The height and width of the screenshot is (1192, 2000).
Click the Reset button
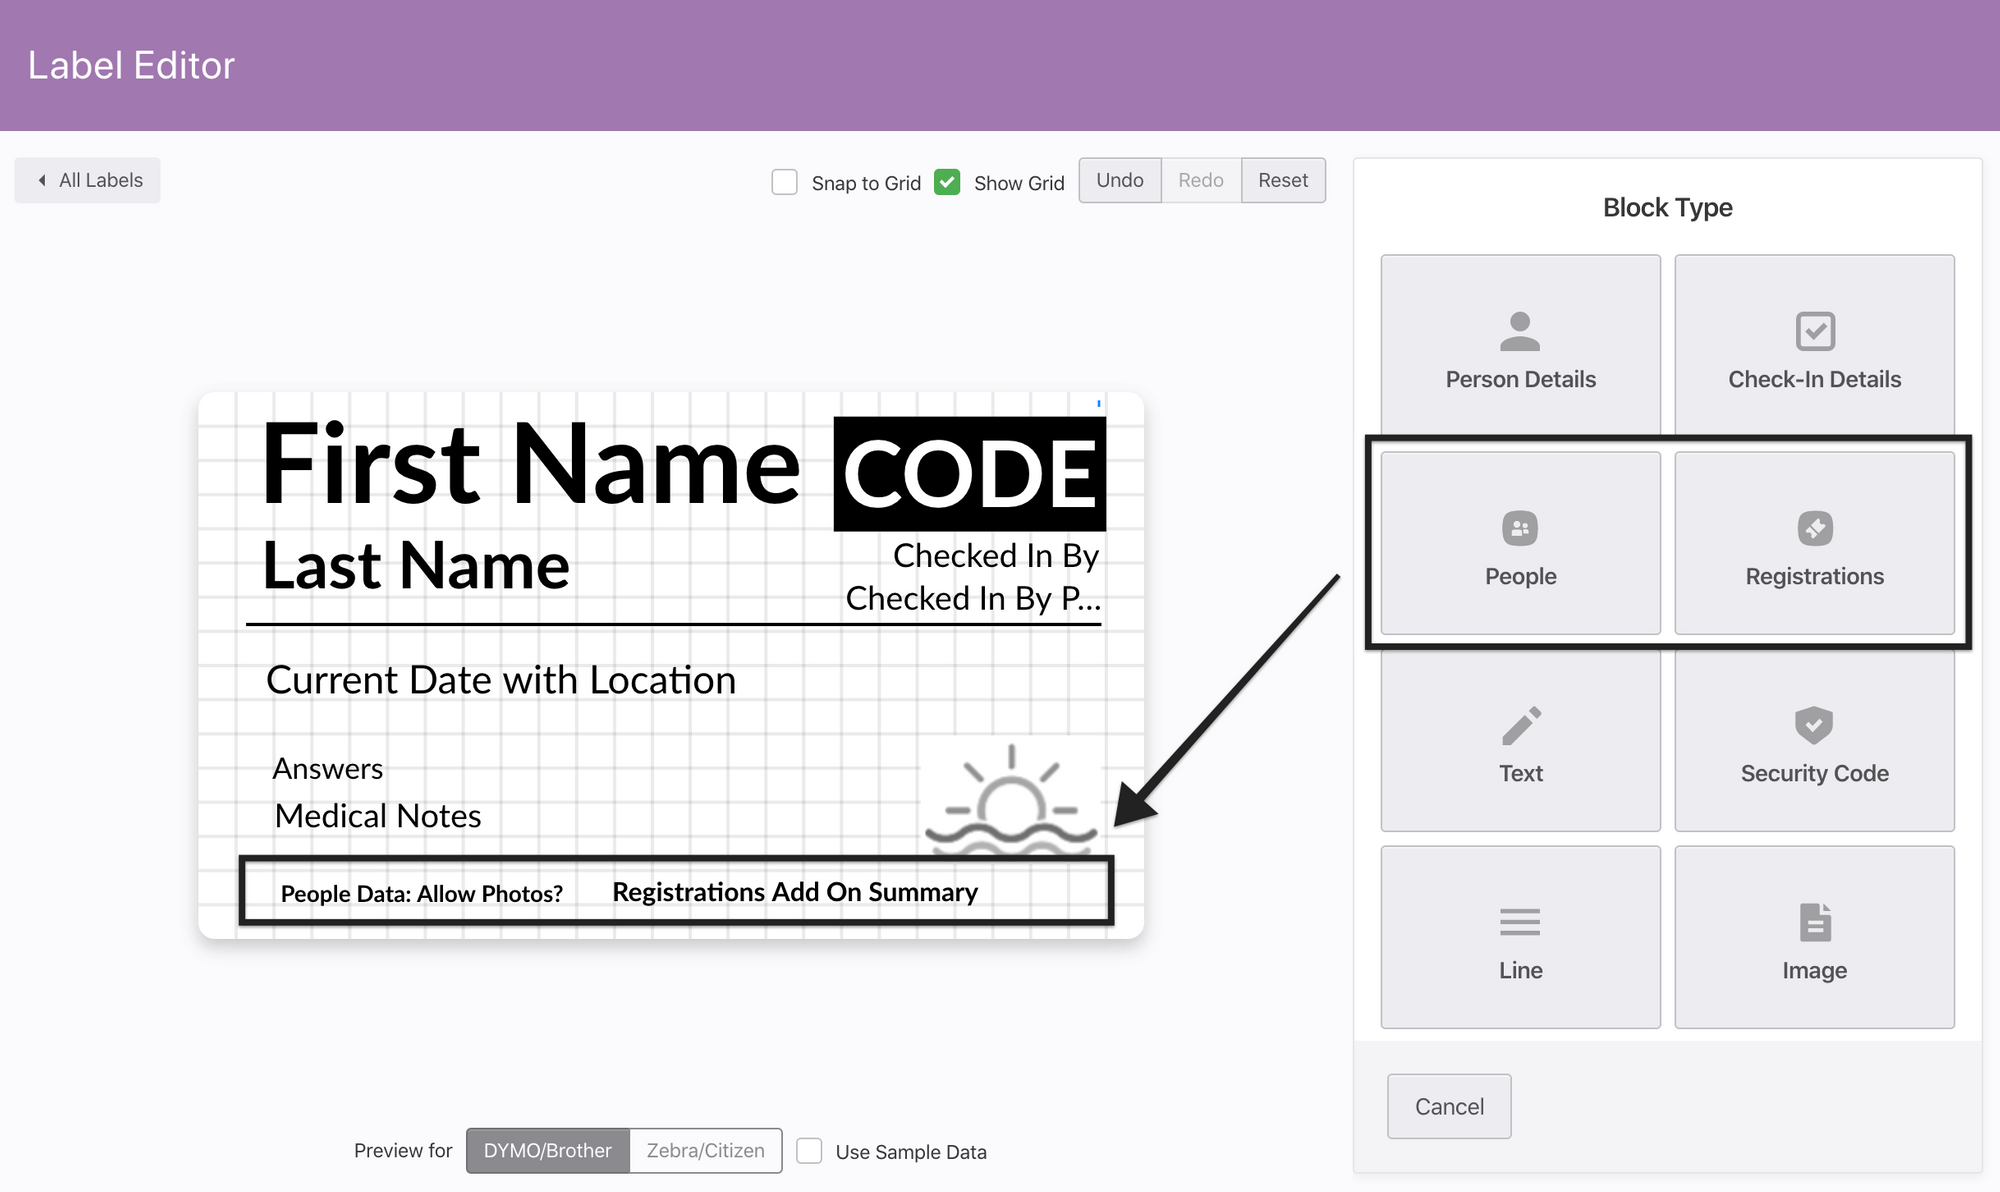1282,180
